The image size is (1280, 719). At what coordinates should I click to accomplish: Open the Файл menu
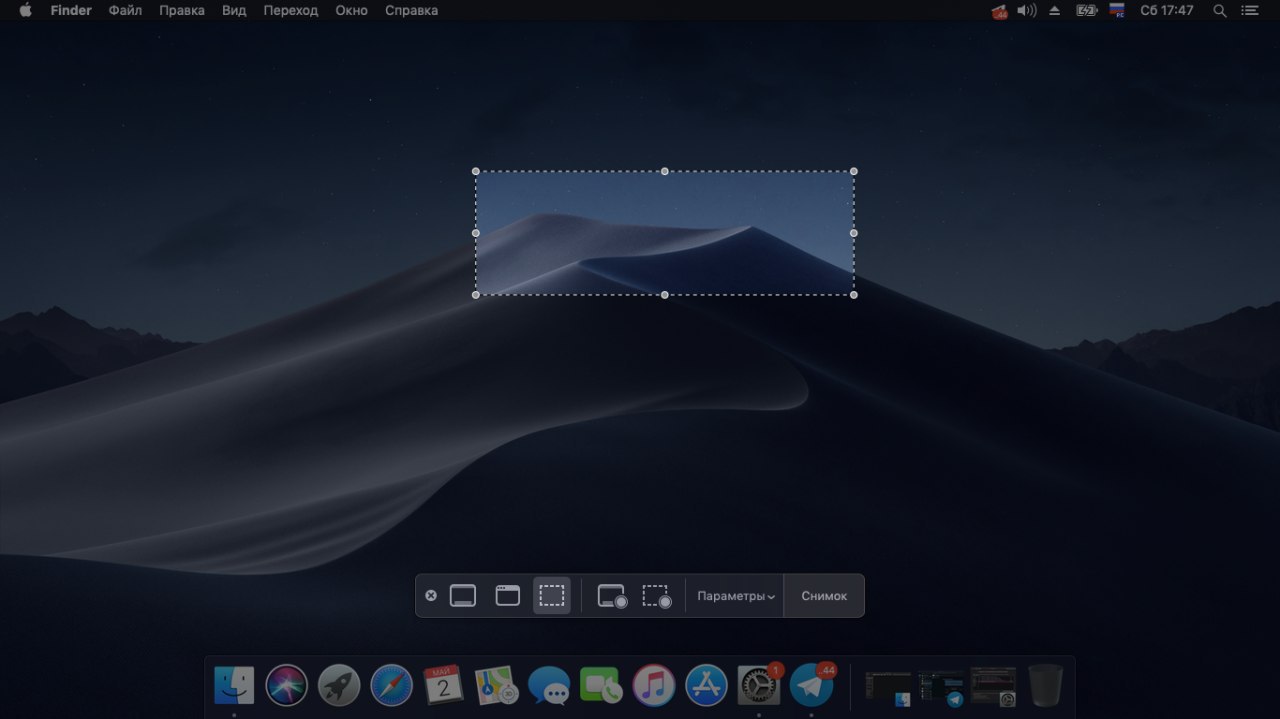(125, 10)
